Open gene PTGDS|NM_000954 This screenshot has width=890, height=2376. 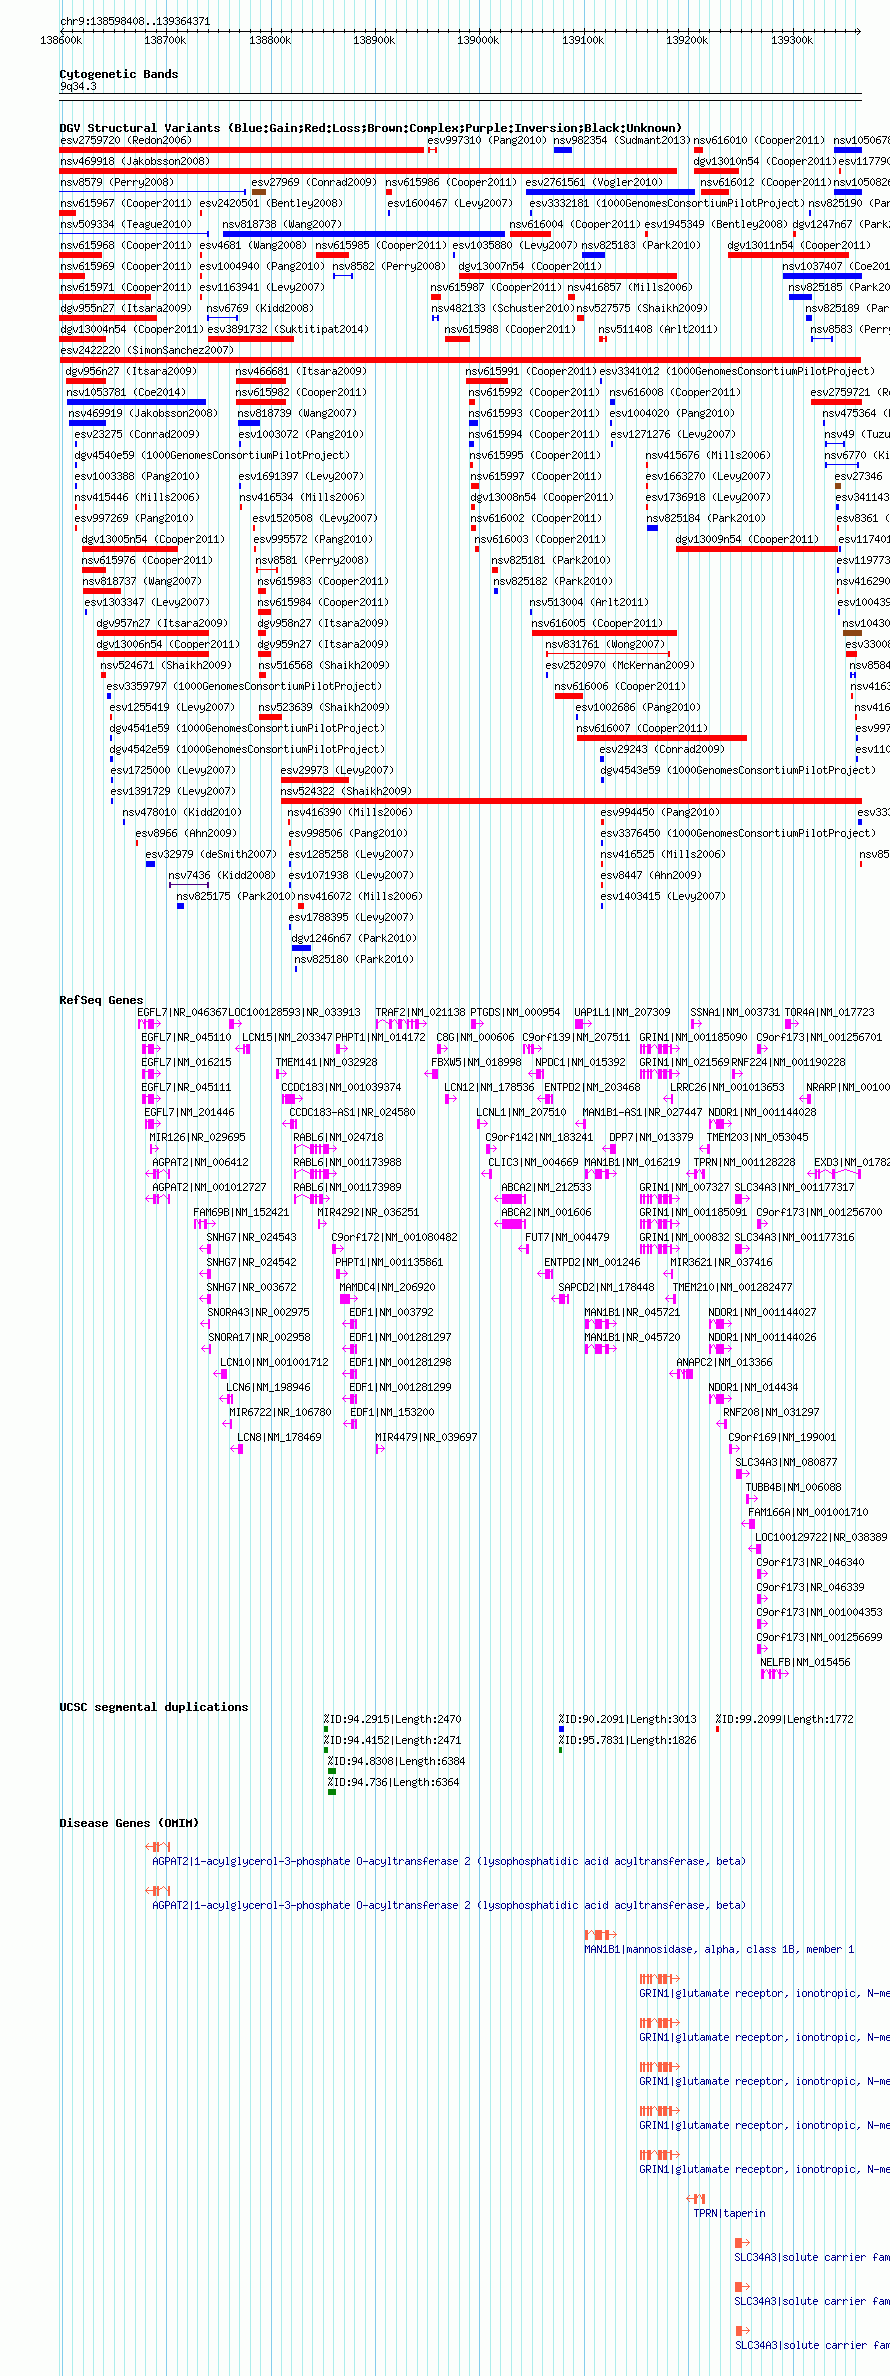click(477, 1024)
